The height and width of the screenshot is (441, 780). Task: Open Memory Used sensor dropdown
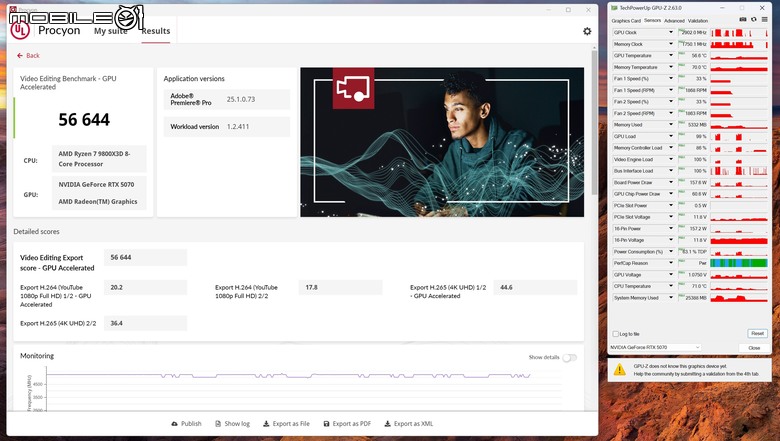671,125
